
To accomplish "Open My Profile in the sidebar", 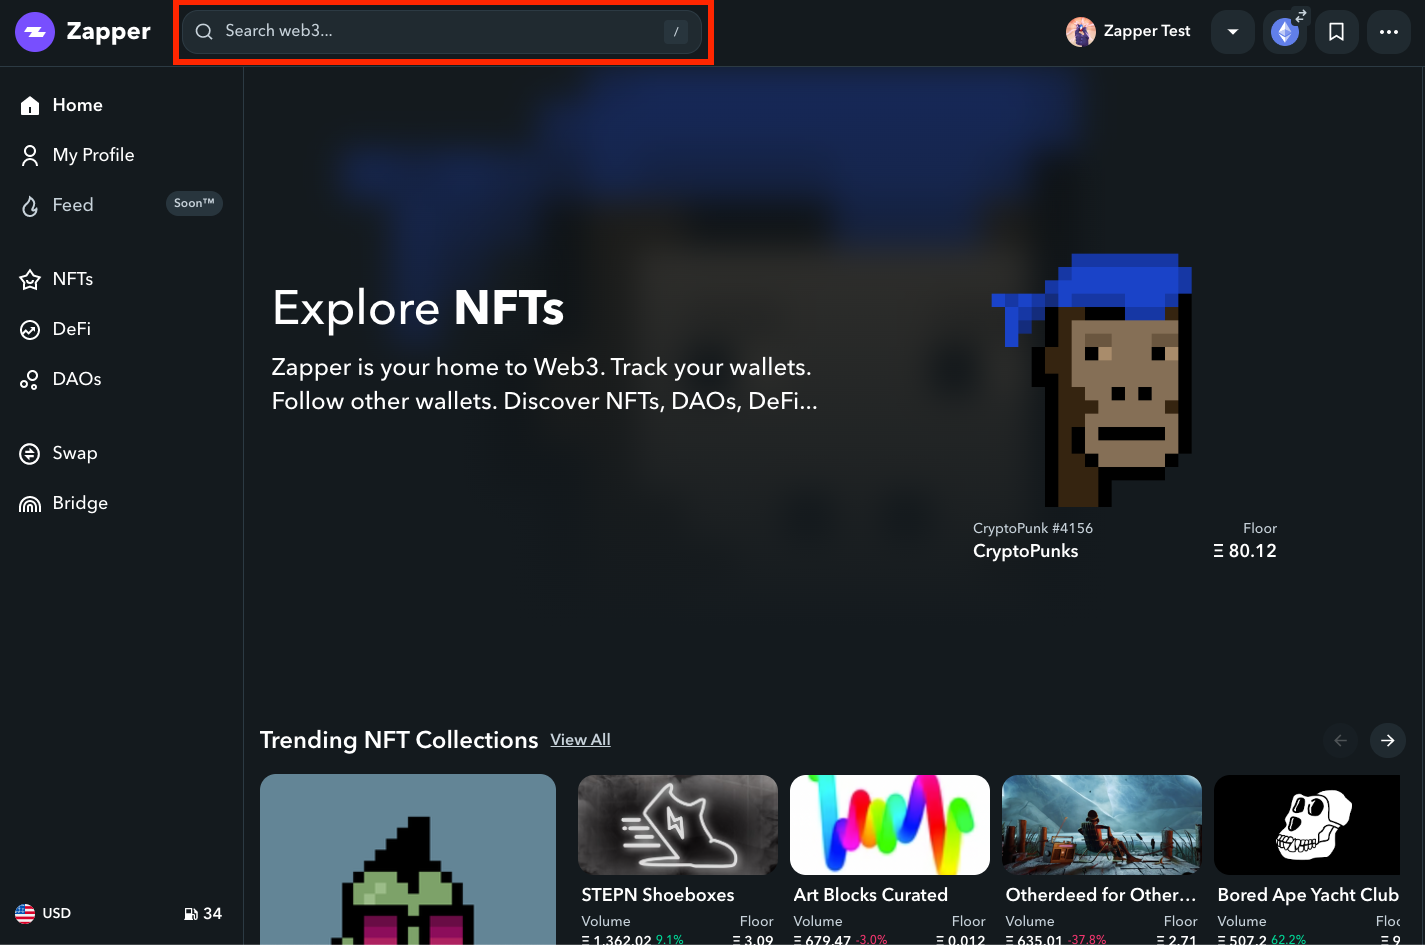I will (77, 155).
